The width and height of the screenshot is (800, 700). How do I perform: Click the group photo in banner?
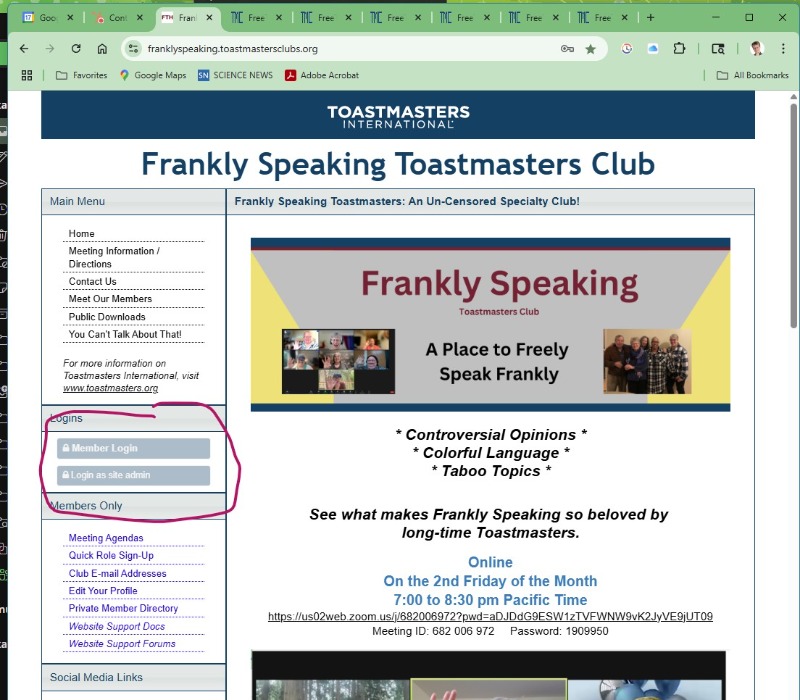(x=647, y=361)
